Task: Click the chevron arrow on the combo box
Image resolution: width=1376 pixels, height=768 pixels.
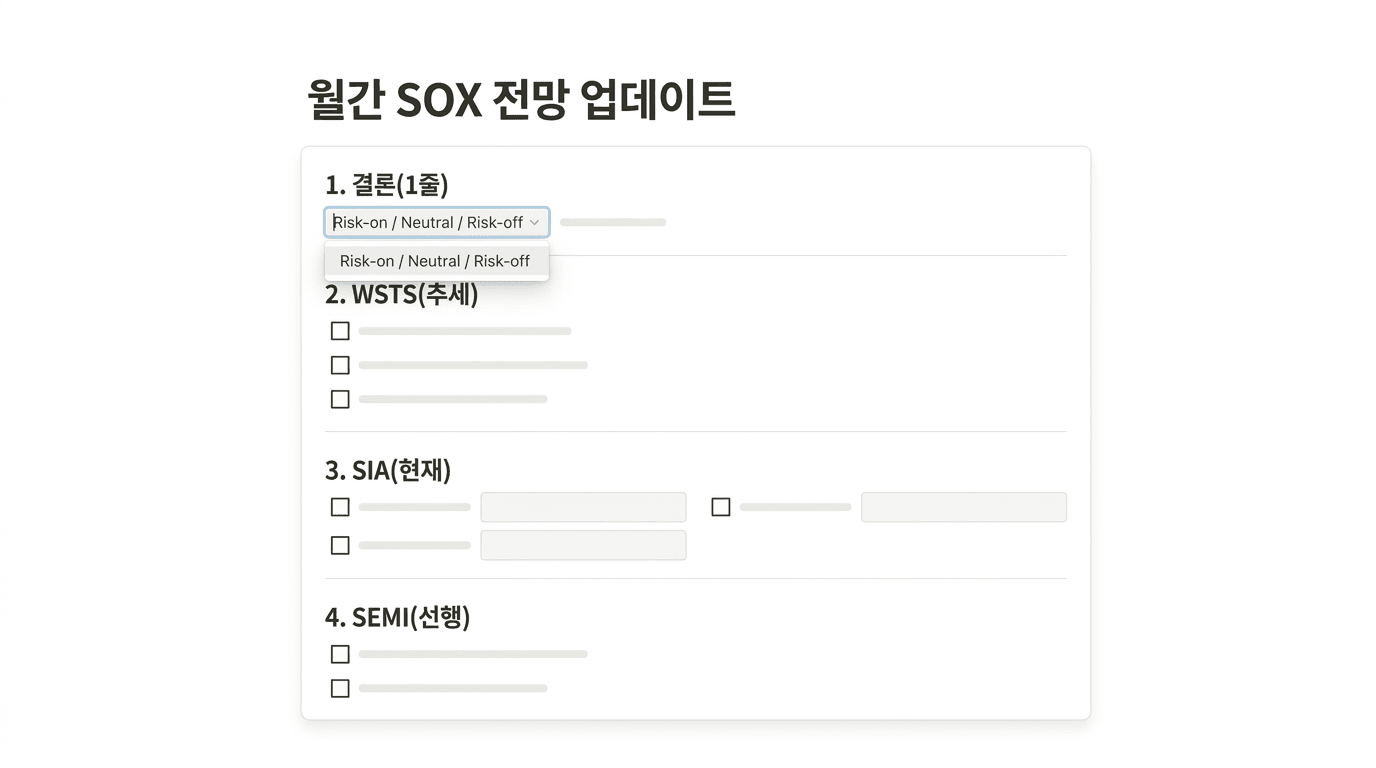Action: pyautogui.click(x=536, y=221)
